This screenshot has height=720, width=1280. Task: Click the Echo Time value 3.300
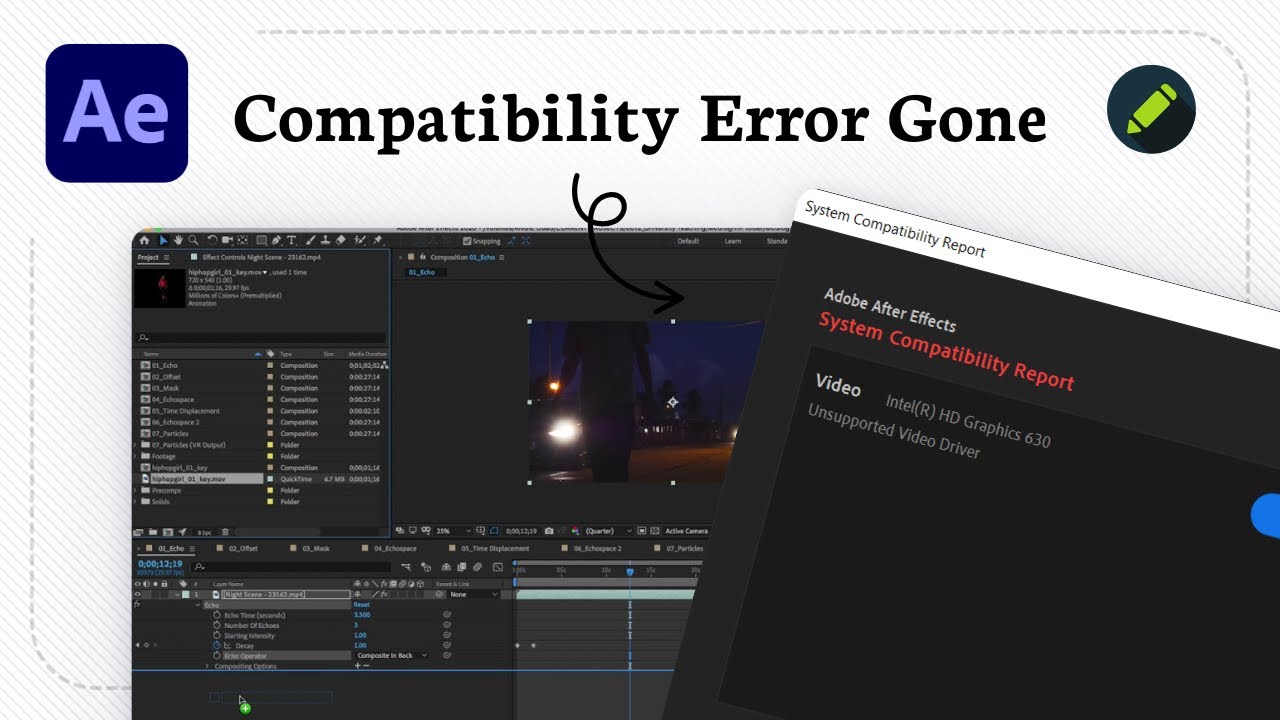click(362, 615)
